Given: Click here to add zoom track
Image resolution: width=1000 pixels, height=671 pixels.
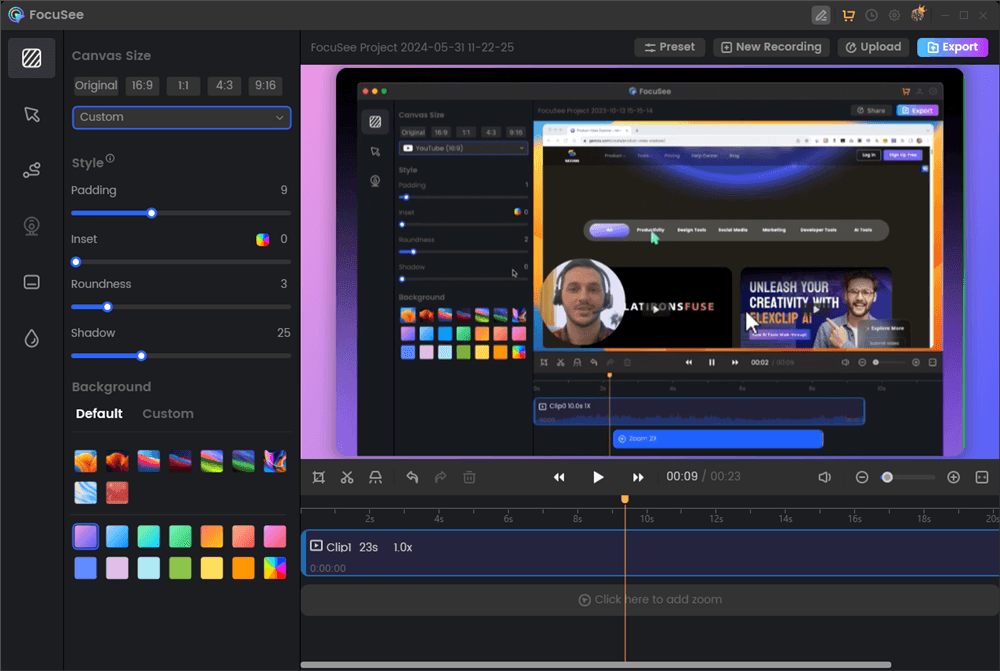Looking at the screenshot, I should click(651, 600).
